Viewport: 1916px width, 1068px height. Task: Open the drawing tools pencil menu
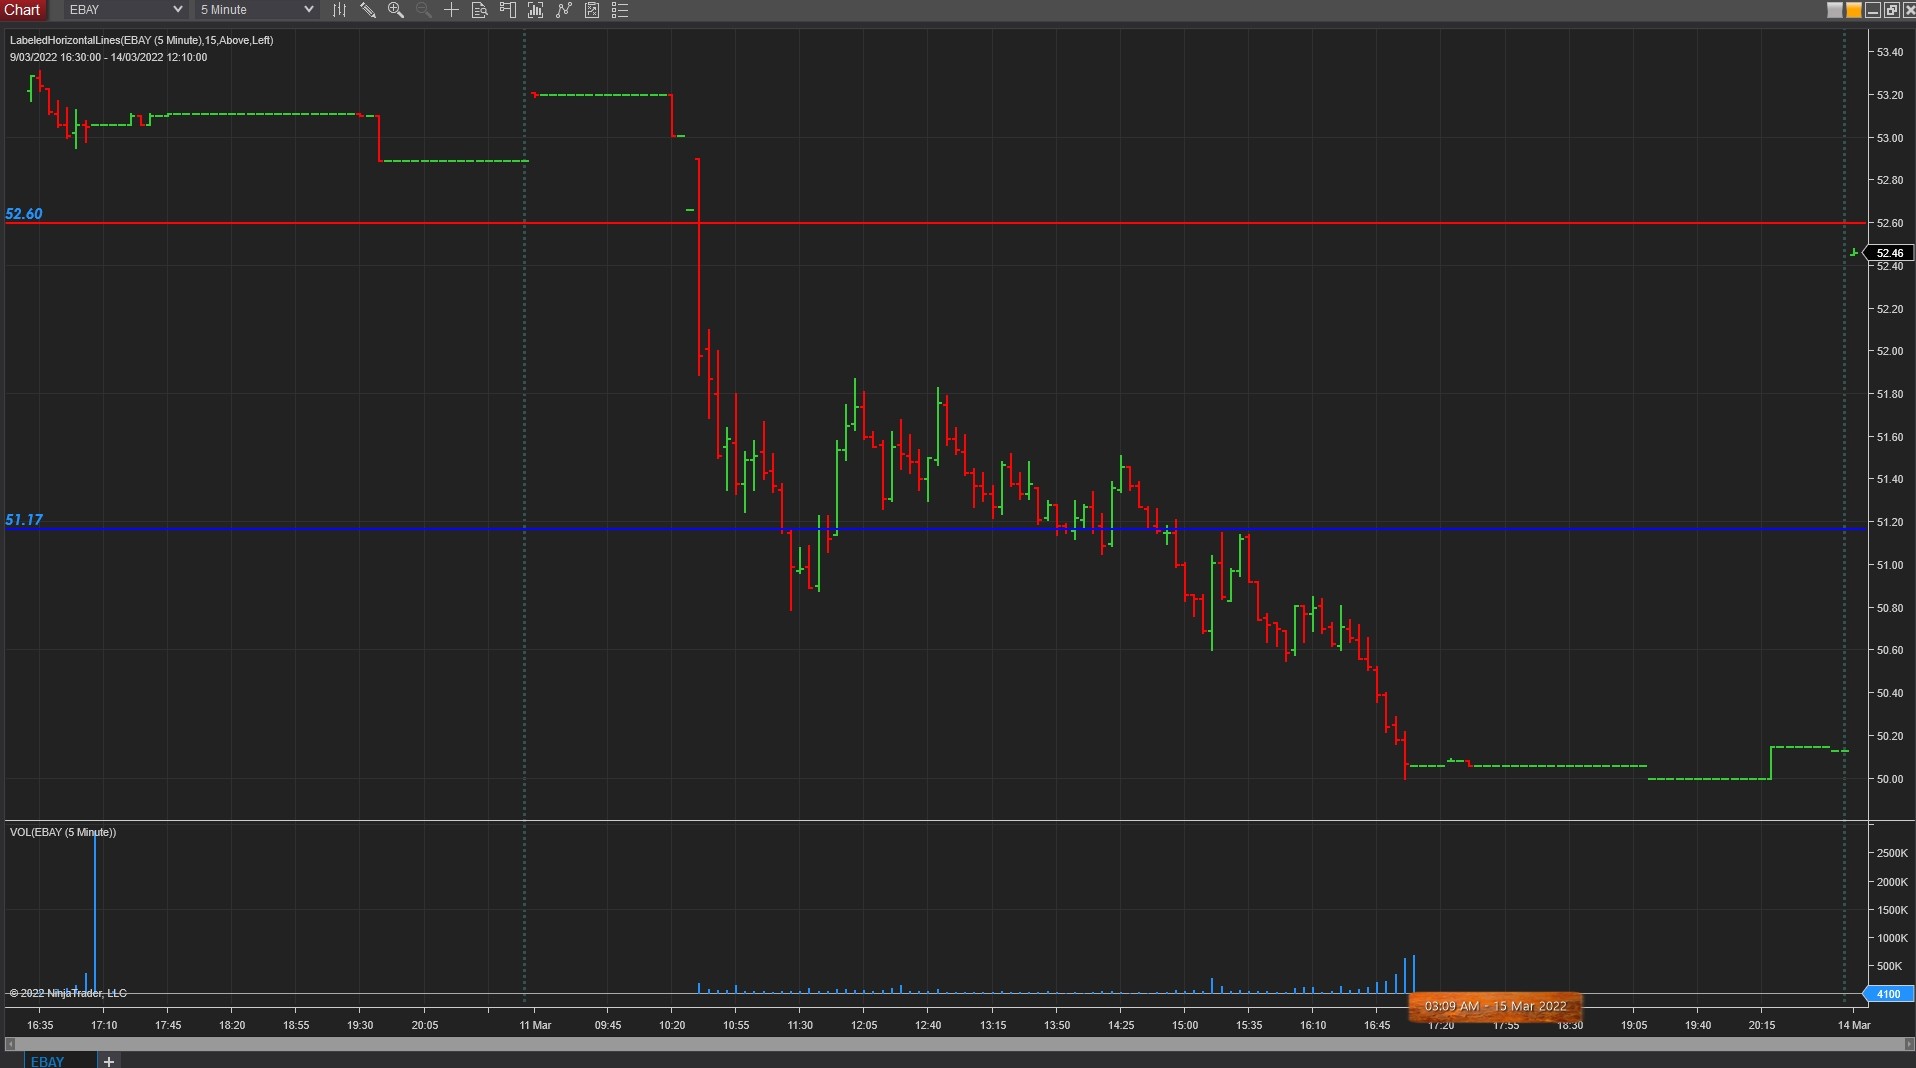(368, 10)
